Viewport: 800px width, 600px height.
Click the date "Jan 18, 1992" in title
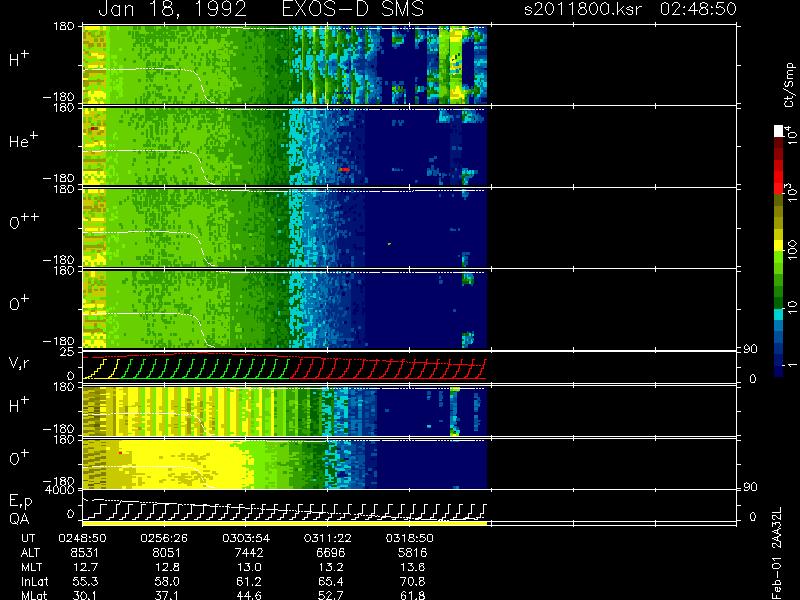(x=172, y=9)
